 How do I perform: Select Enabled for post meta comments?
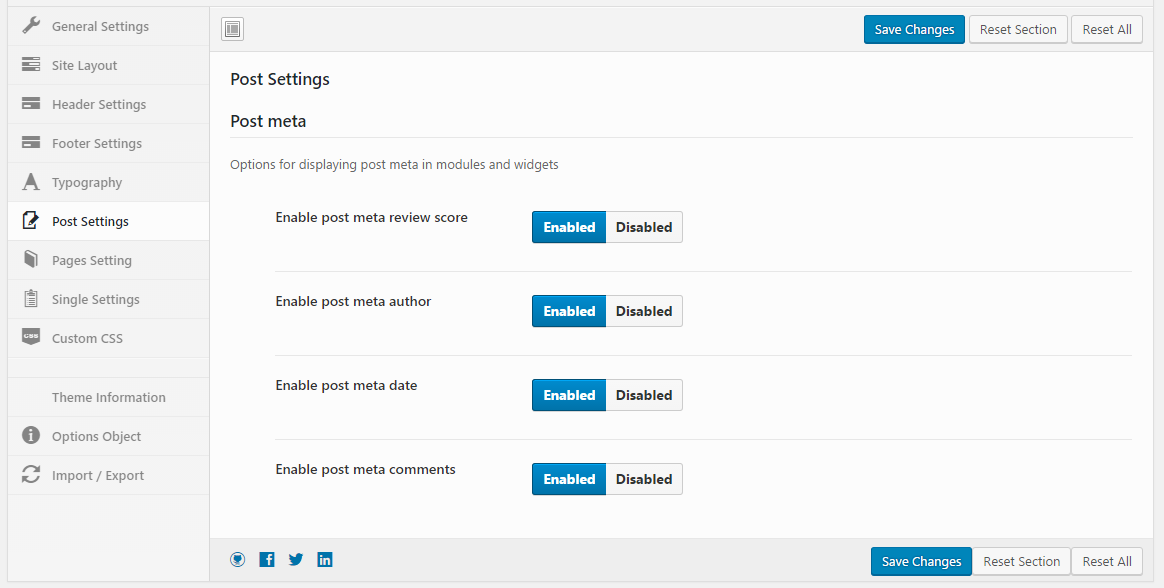[569, 479]
